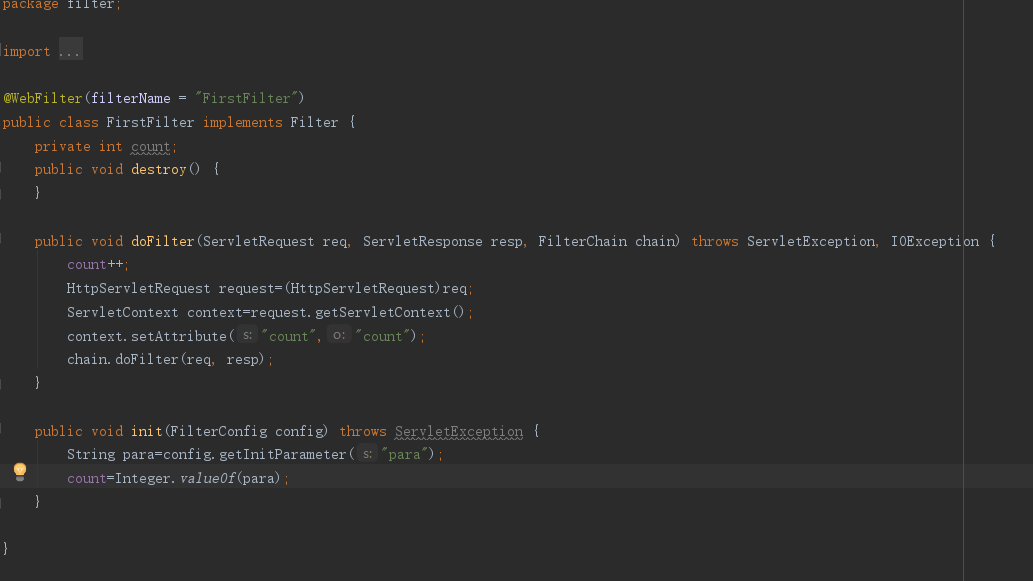Click the (HttpServletRequest) cast expression
The image size is (1033, 581).
pos(362,289)
